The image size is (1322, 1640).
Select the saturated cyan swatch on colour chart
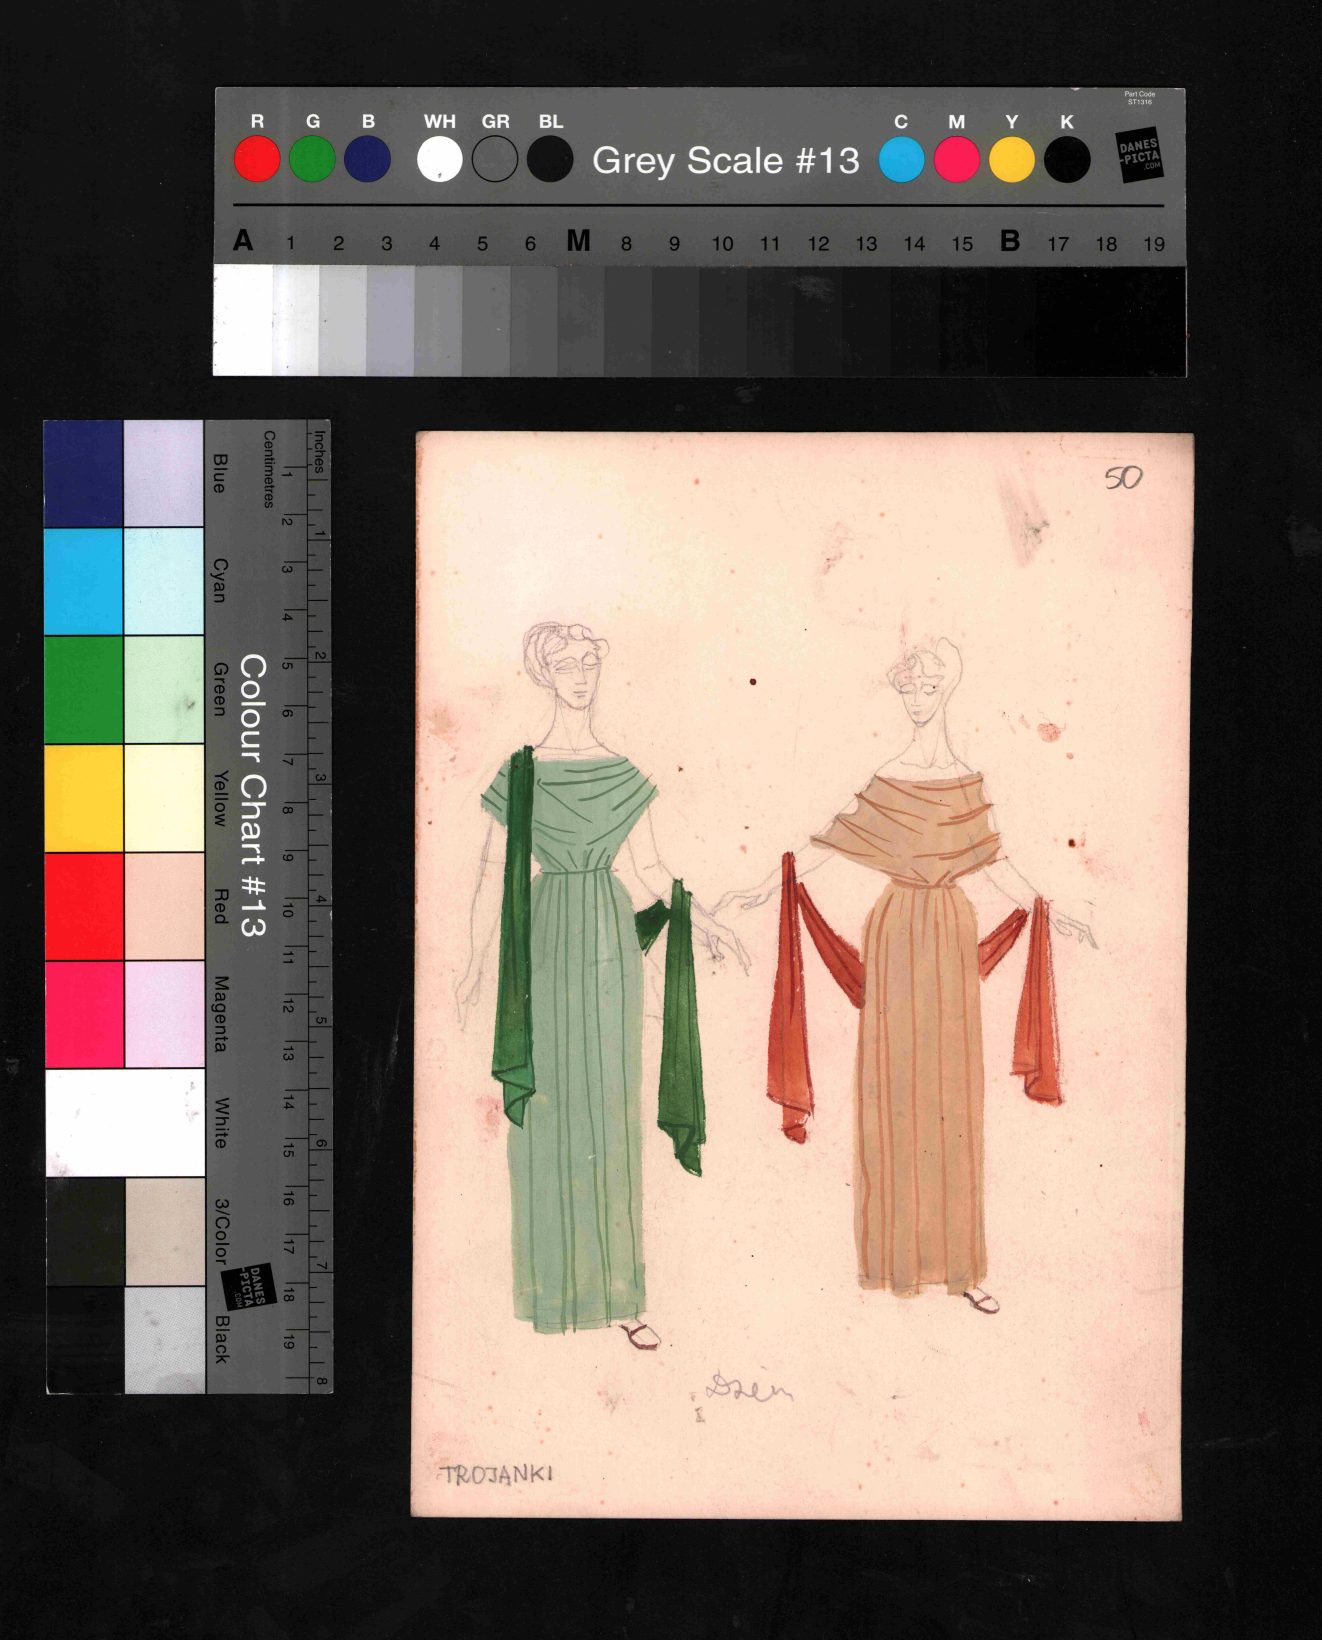pos(84,581)
